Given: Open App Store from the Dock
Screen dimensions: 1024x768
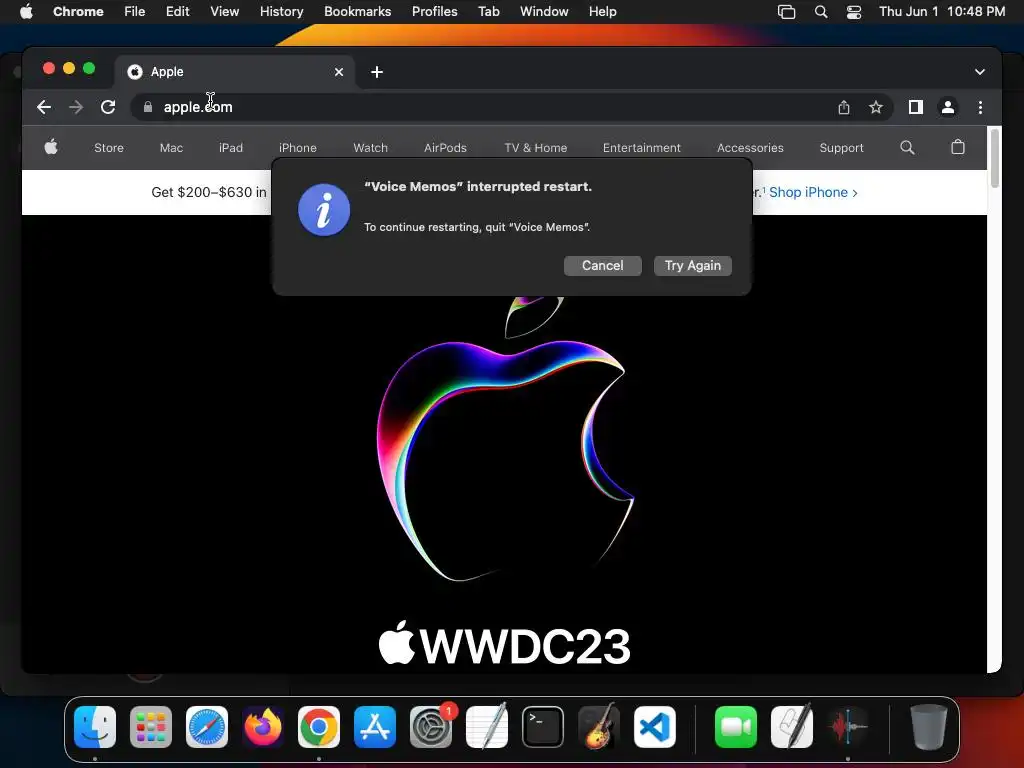Looking at the screenshot, I should pos(375,727).
